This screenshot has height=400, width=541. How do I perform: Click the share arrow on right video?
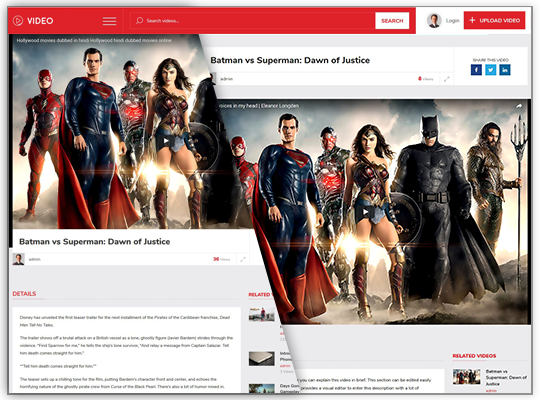pyautogui.click(x=519, y=106)
